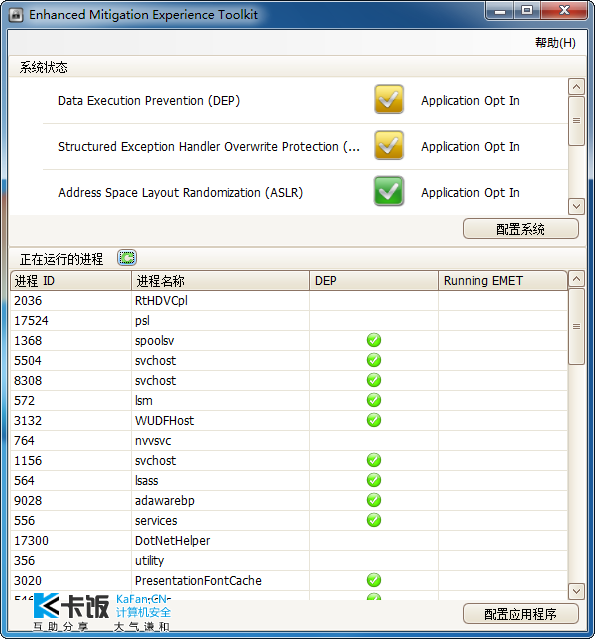The width and height of the screenshot is (595, 639).
Task: Click system status scroll down arrow
Action: pos(576,206)
